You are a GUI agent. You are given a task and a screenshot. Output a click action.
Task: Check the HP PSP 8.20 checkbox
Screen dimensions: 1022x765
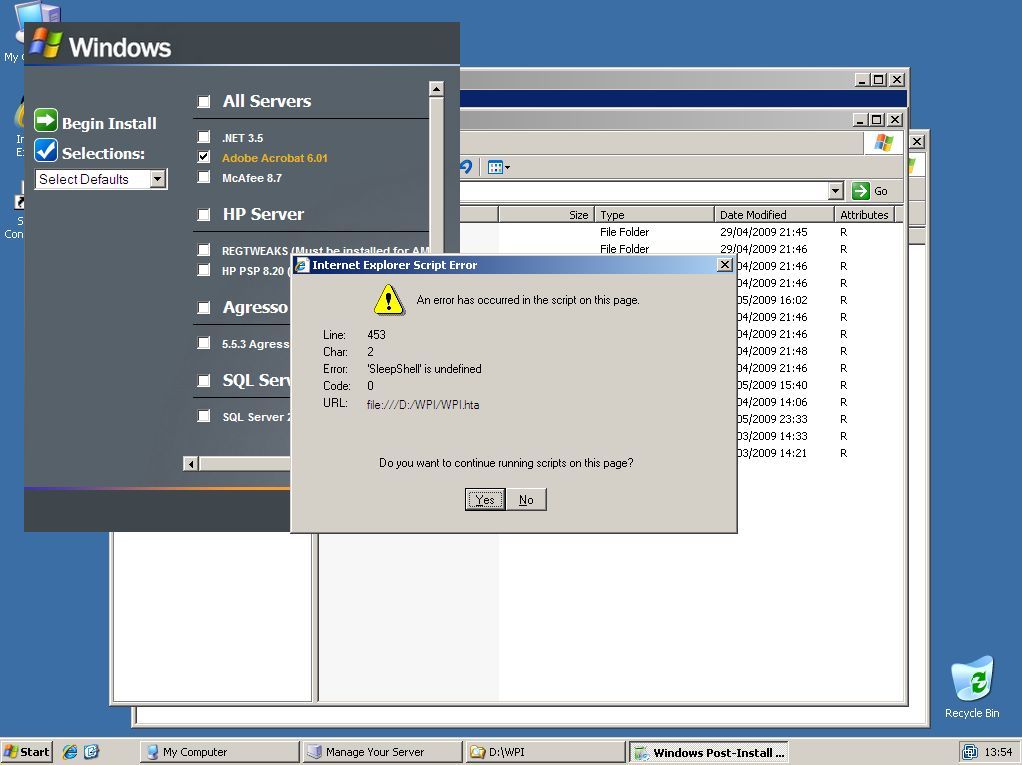click(x=204, y=270)
